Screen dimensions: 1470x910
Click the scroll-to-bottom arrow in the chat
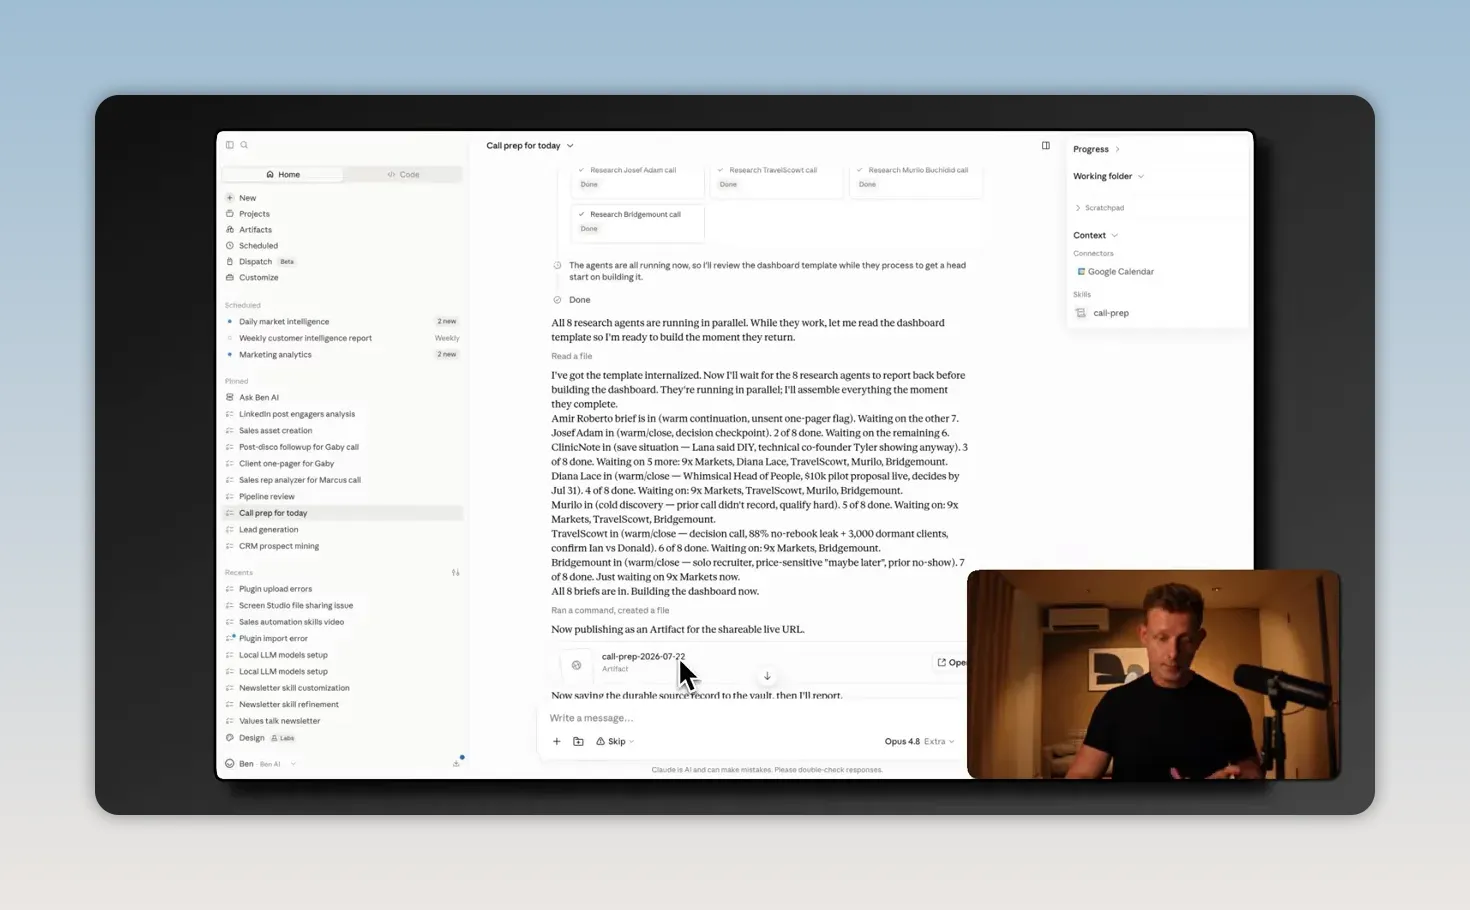[x=767, y=676]
